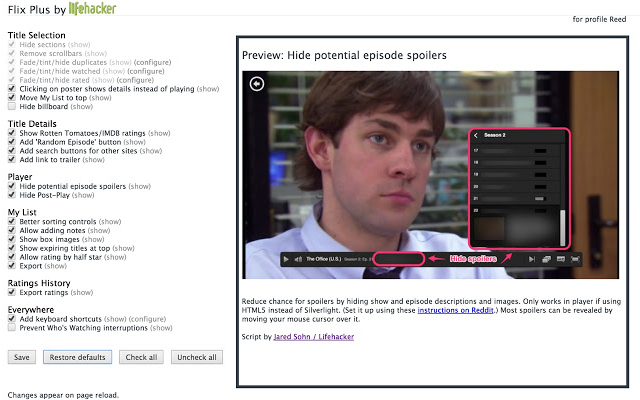Uncheck 'Add keyboard shortcuts' checkbox
The height and width of the screenshot is (400, 640).
pos(11,319)
